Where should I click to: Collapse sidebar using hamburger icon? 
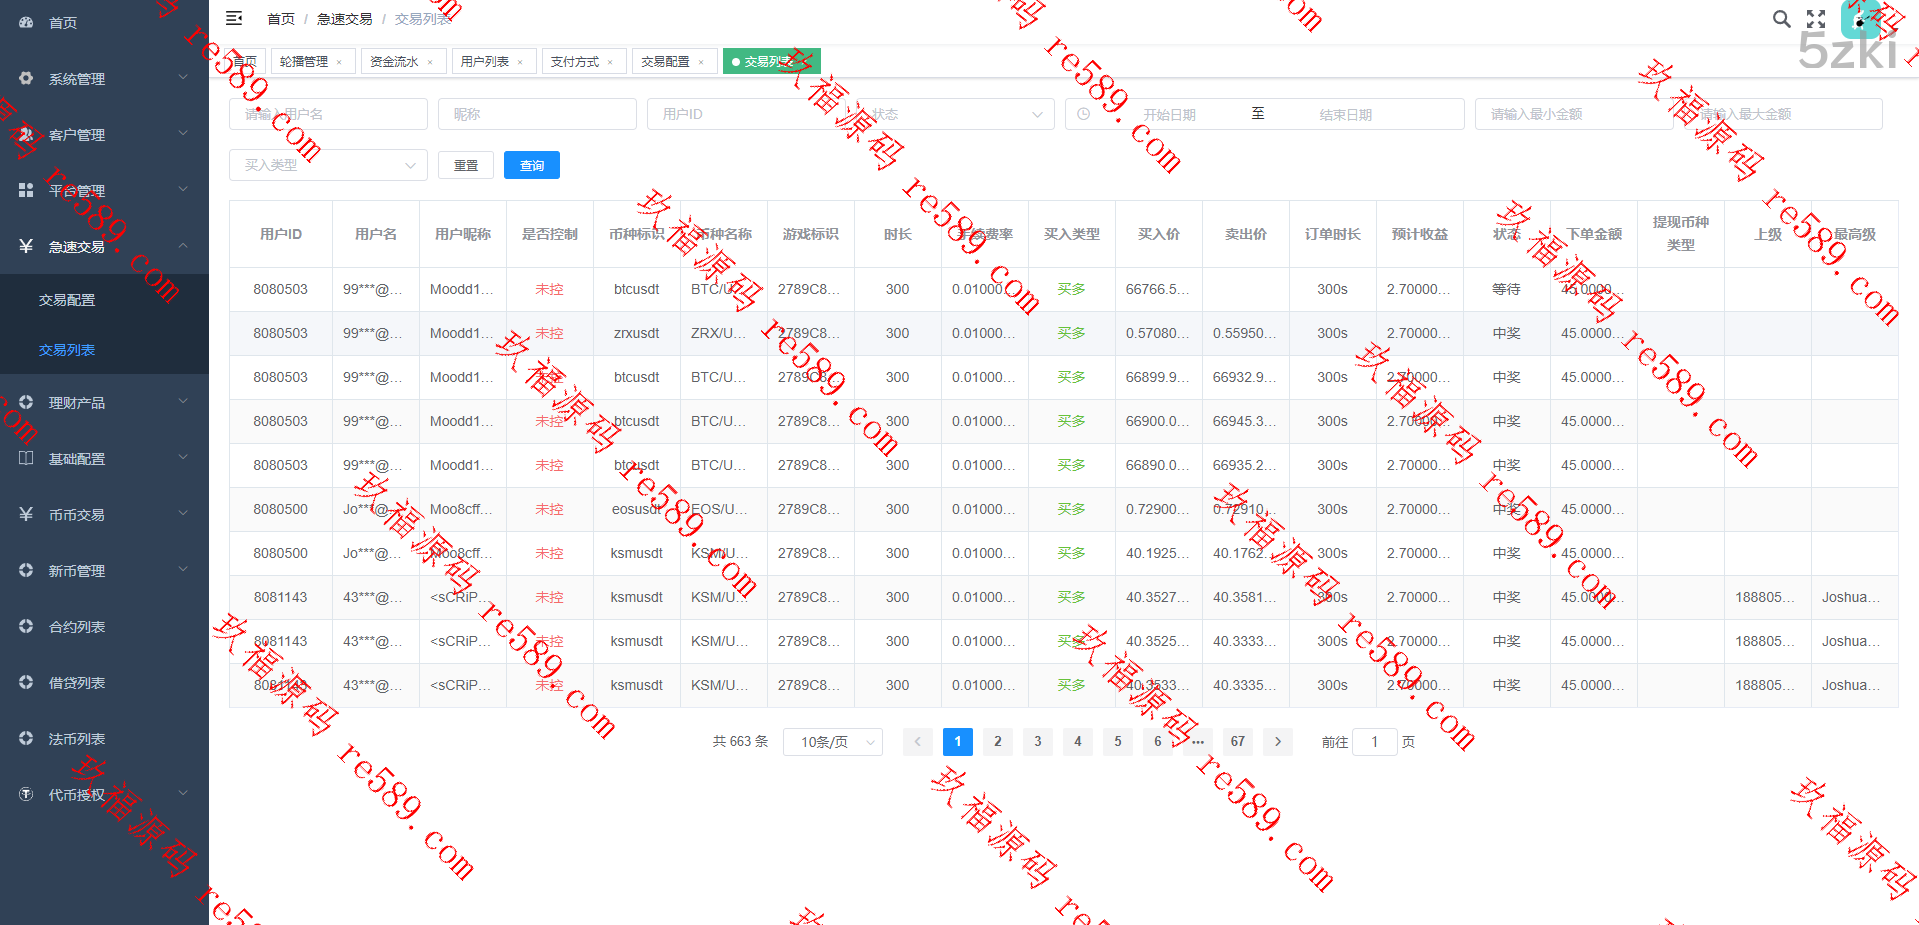point(234,18)
